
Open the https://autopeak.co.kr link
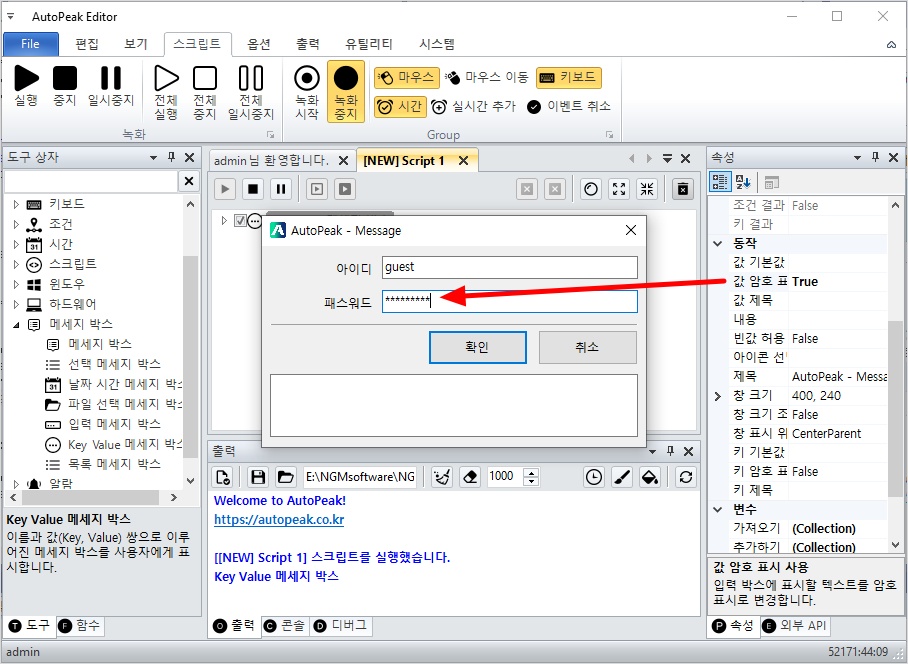pyautogui.click(x=279, y=520)
